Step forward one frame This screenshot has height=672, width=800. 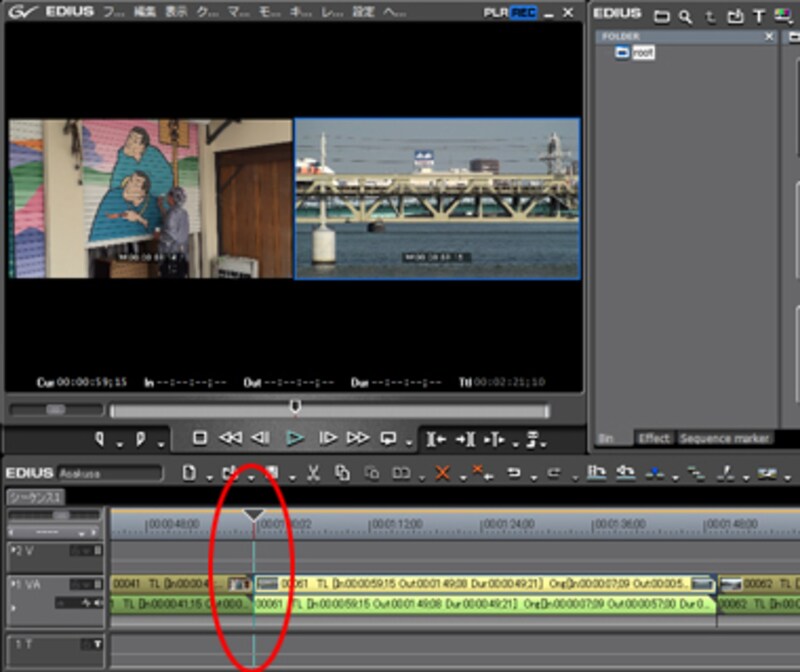point(327,438)
